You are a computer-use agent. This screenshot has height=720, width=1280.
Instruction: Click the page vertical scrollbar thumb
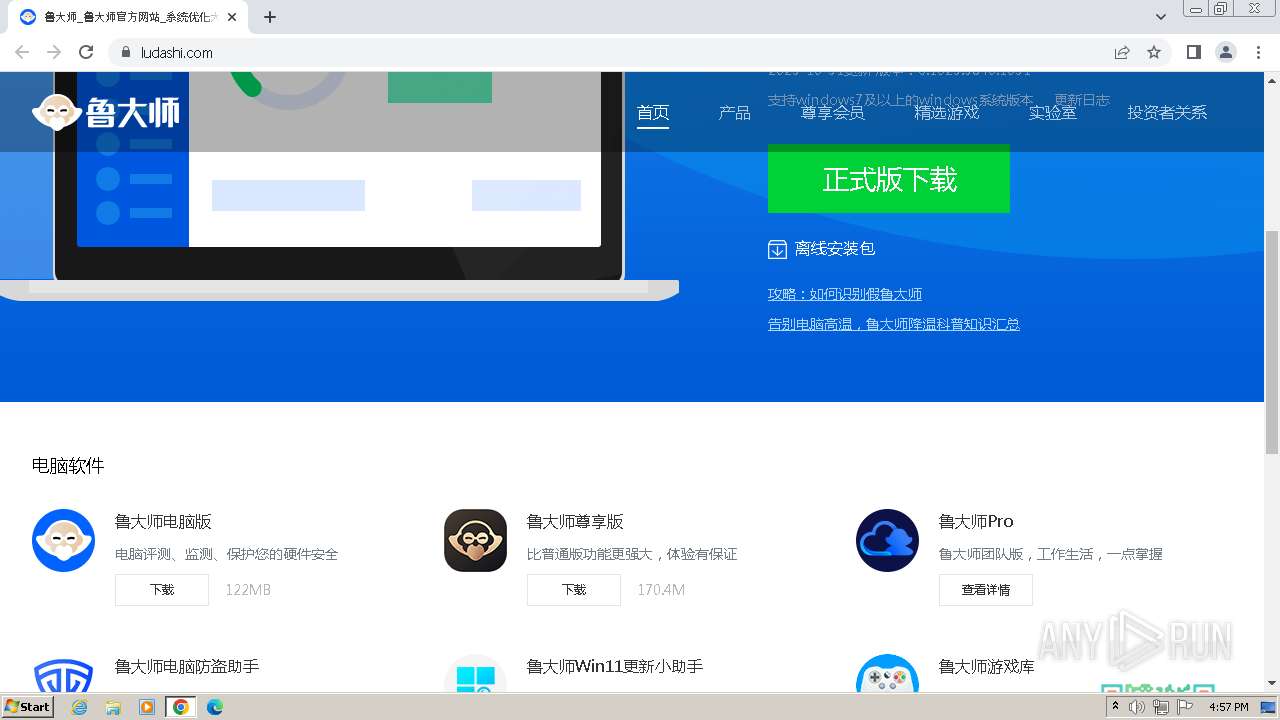point(1272,340)
